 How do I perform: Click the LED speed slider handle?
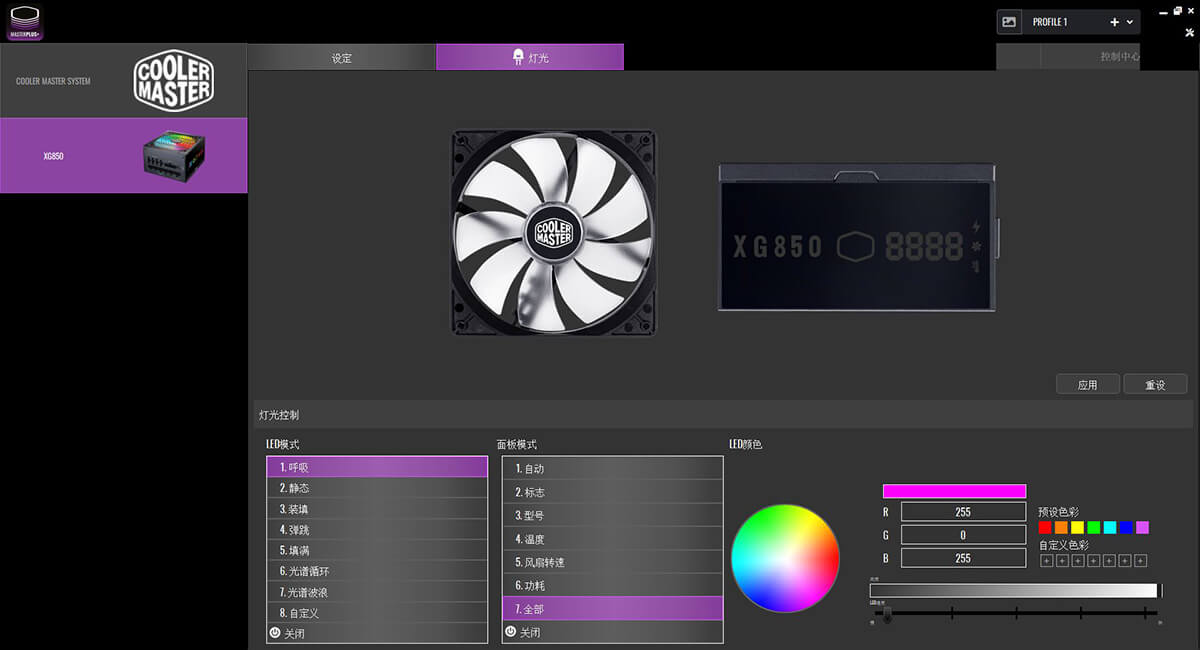tap(887, 613)
